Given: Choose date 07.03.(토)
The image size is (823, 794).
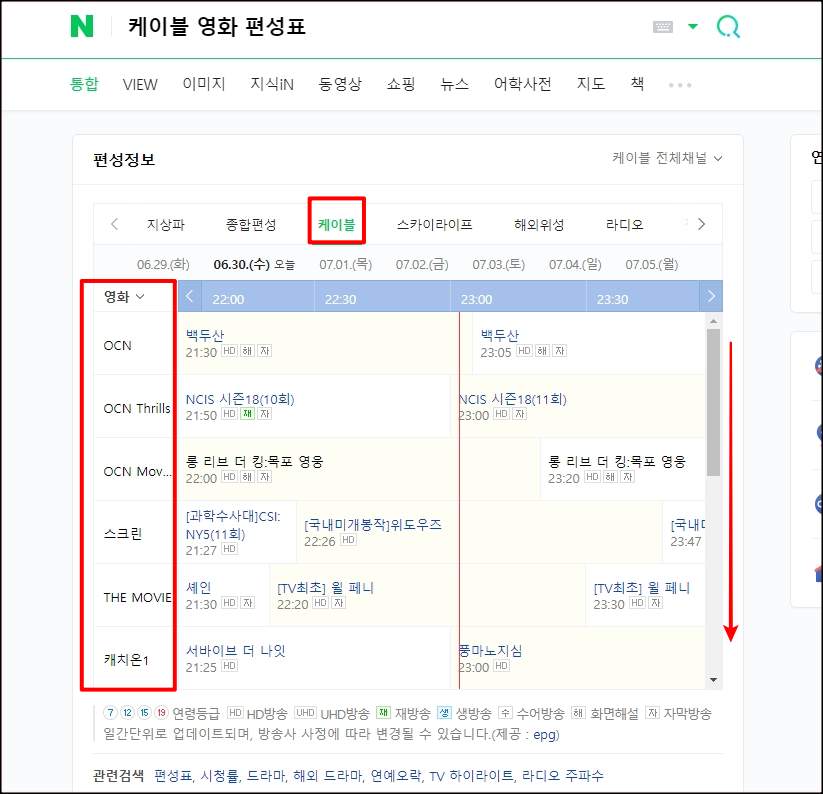Looking at the screenshot, I should pos(499,264).
